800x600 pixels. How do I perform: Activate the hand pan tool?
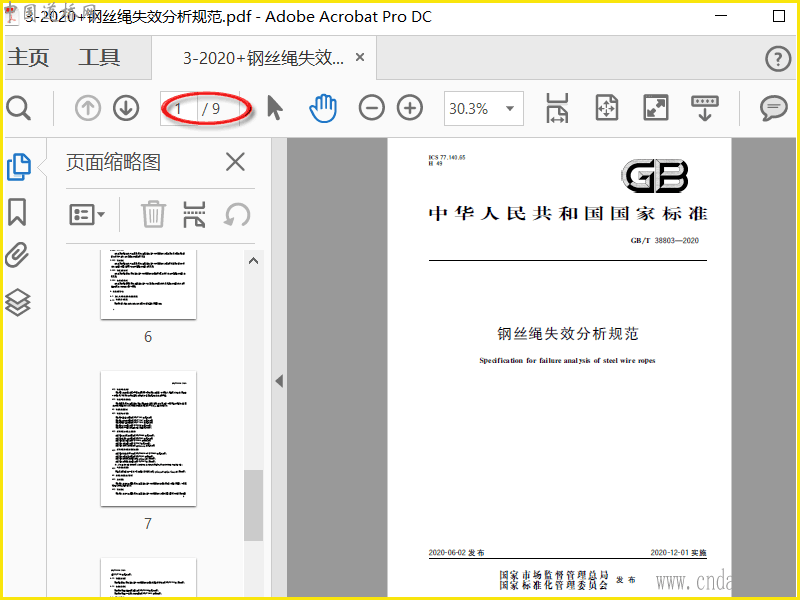pos(323,108)
